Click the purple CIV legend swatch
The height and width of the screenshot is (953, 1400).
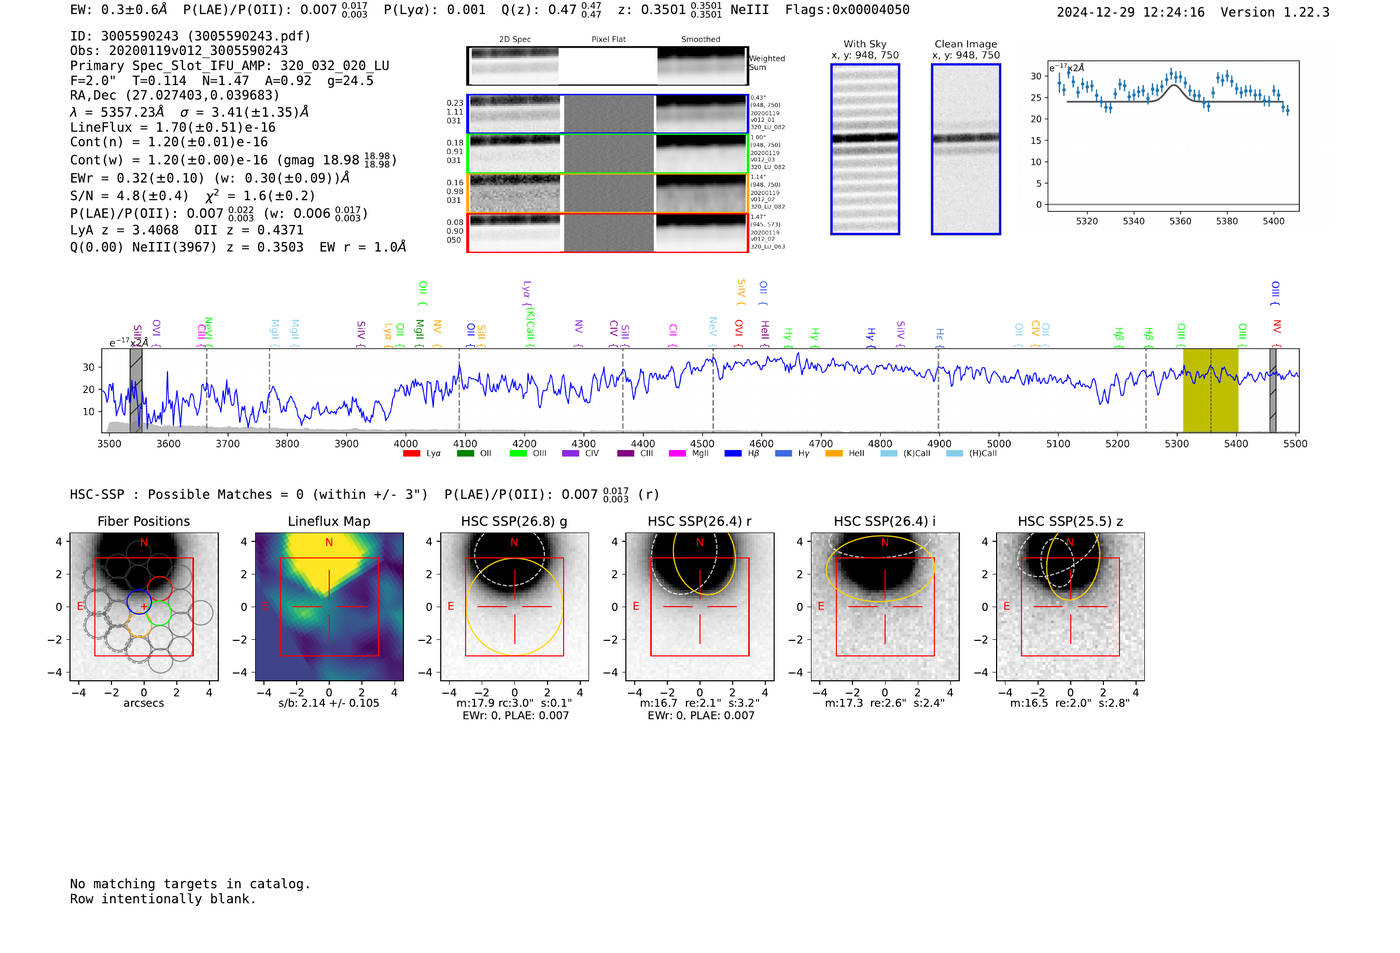pos(571,453)
